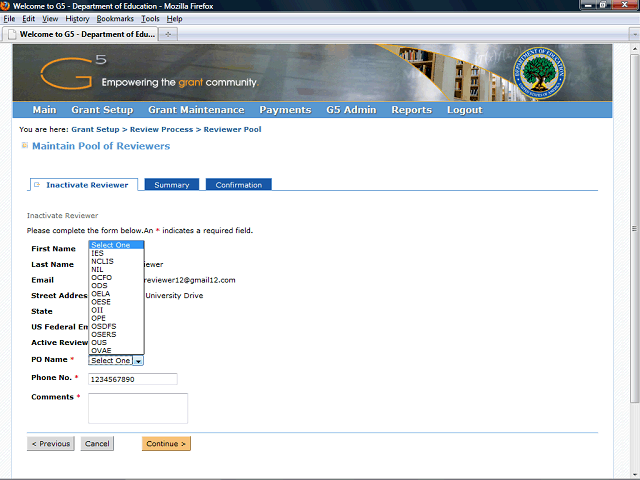Go to Main in the navigation bar
The width and height of the screenshot is (640, 480).
(44, 110)
